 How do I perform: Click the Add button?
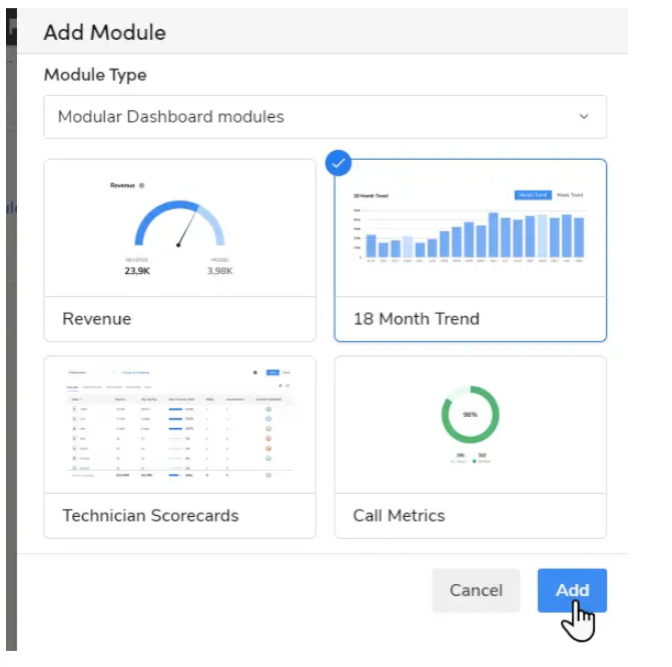[x=572, y=590]
